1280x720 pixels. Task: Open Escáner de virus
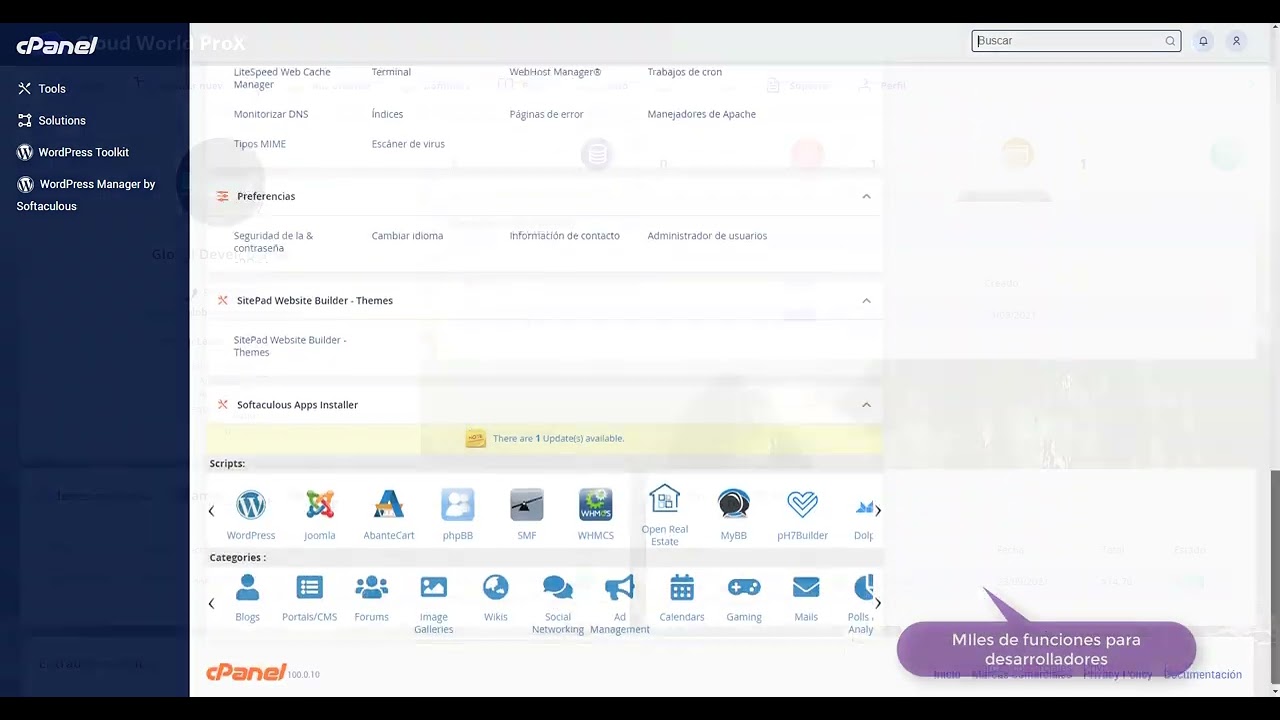[408, 144]
